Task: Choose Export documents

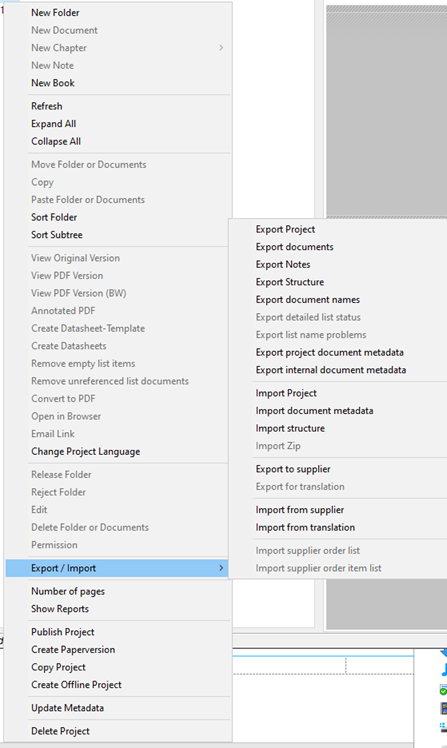Action: [x=294, y=247]
